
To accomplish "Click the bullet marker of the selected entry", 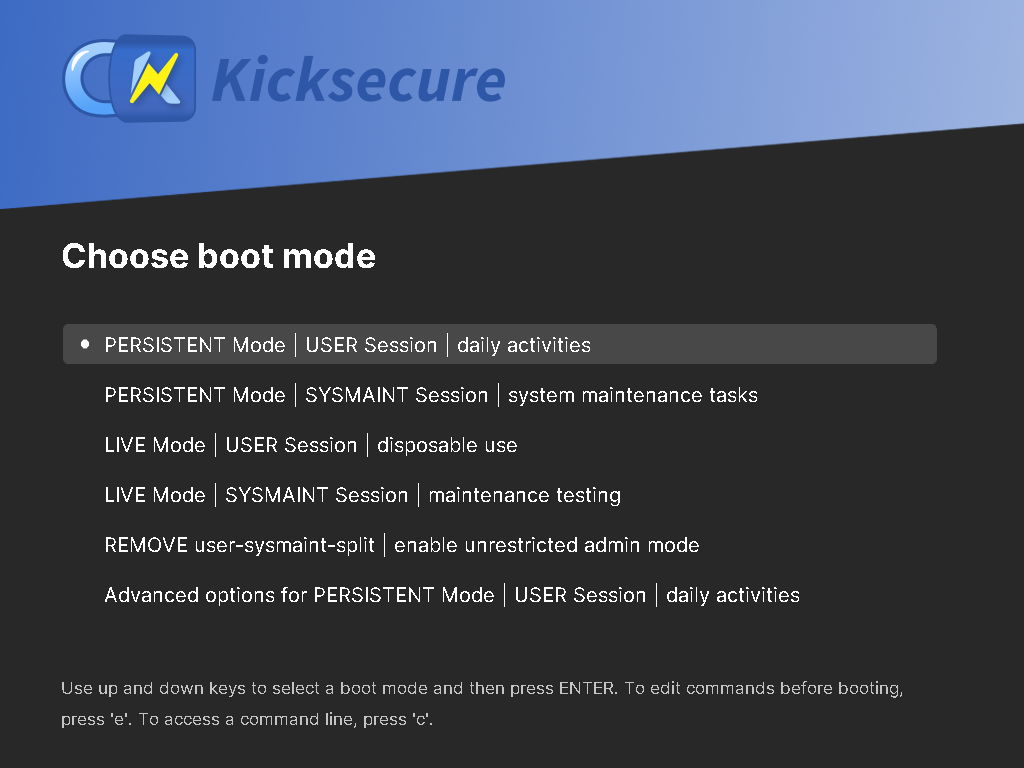I will click(x=84, y=344).
